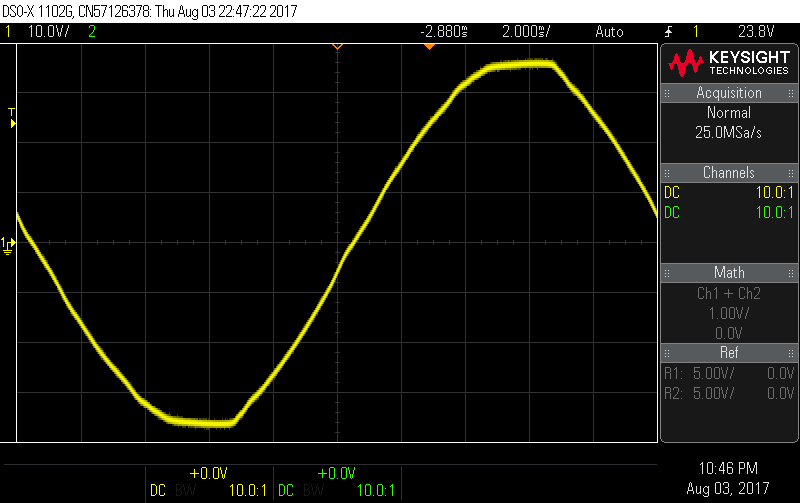Click the Math 0.0V offset value
Image resolution: width=800 pixels, height=503 pixels.
point(729,333)
